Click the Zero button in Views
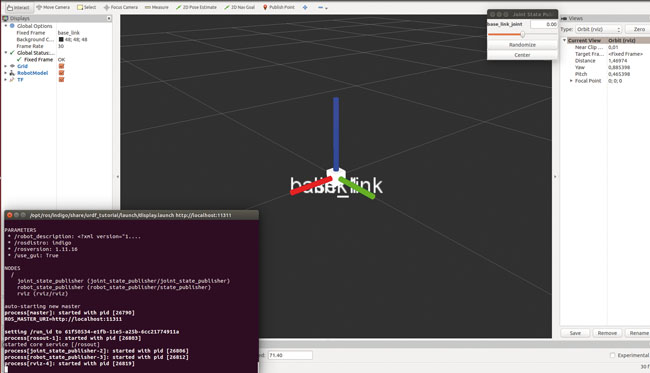The height and width of the screenshot is (373, 650). point(639,29)
